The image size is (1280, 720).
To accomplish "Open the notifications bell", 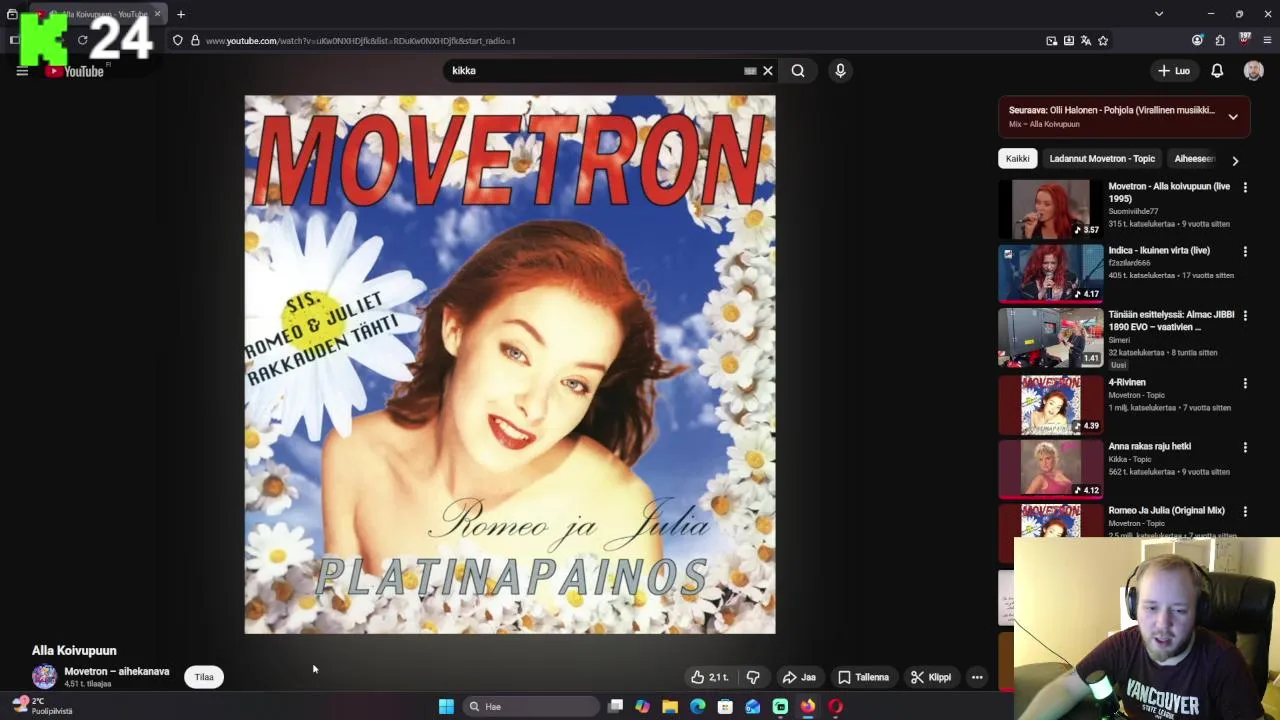I will (x=1217, y=71).
